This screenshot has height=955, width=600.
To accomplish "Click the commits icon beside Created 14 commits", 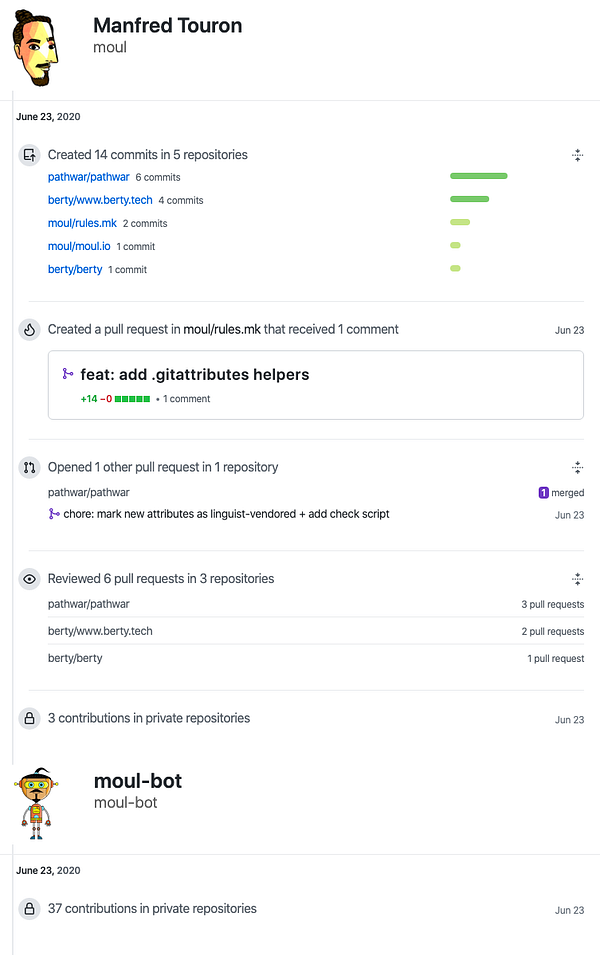I will (x=29, y=155).
